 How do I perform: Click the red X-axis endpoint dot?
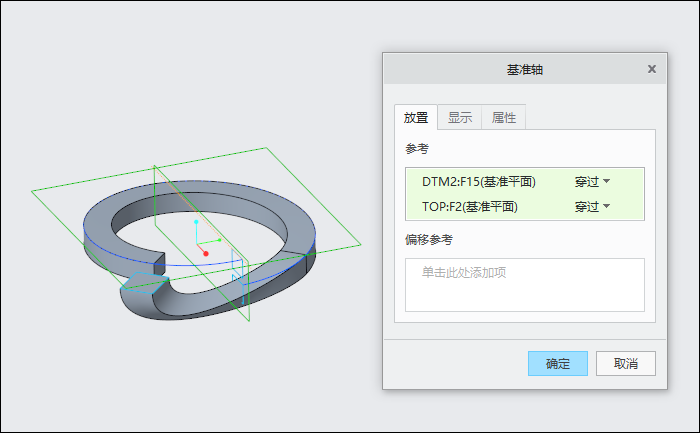click(206, 254)
